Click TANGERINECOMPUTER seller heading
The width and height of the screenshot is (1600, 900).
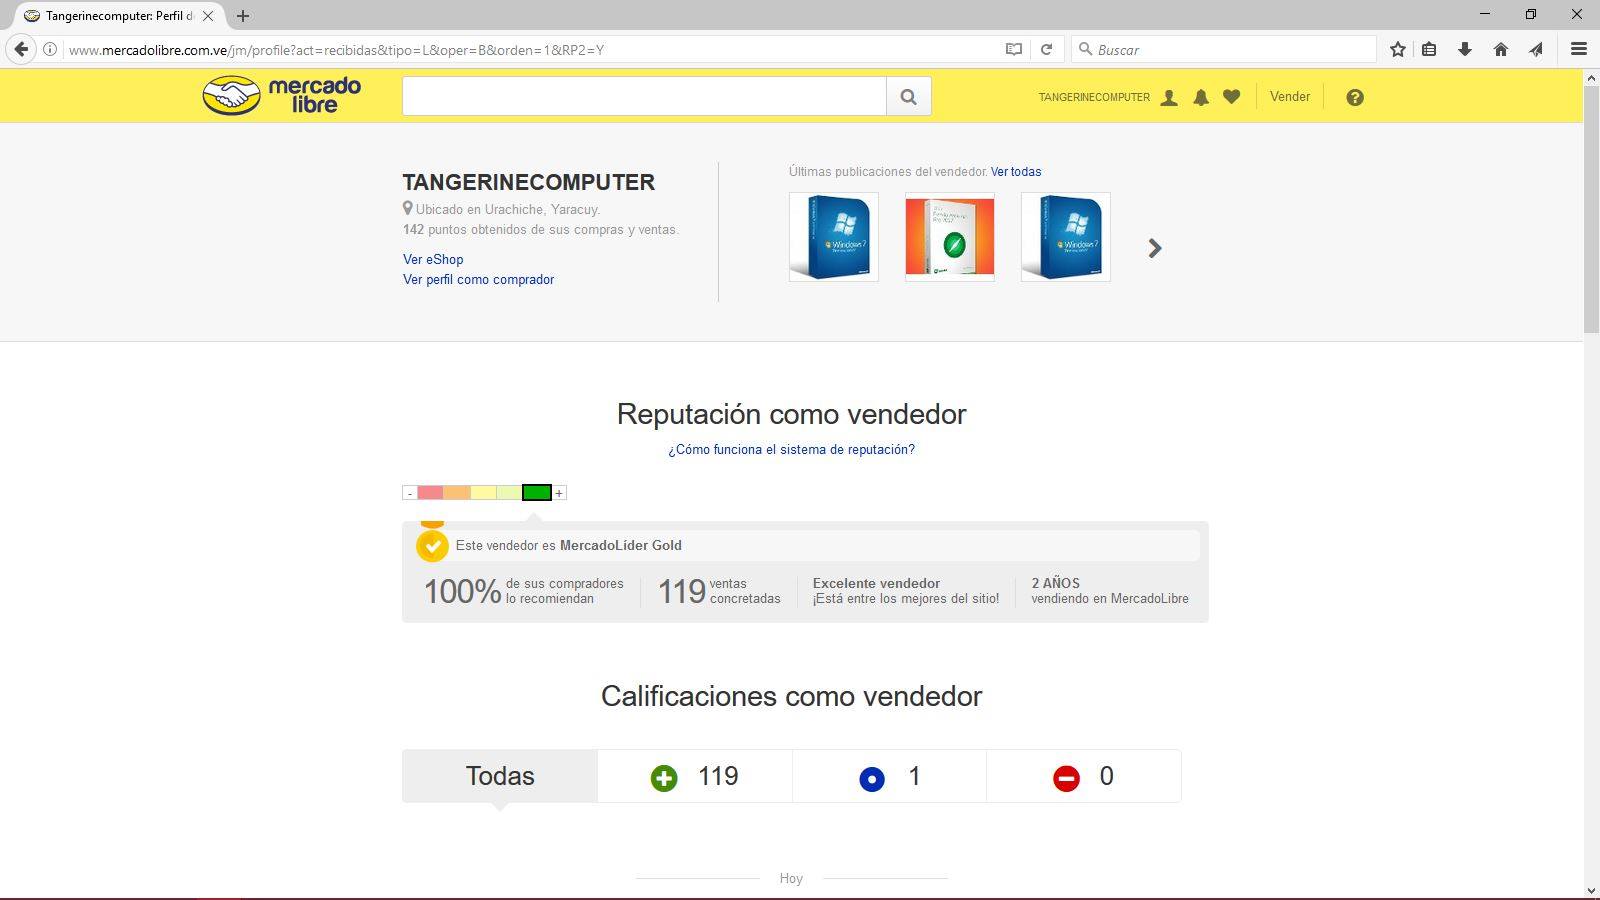click(x=529, y=182)
